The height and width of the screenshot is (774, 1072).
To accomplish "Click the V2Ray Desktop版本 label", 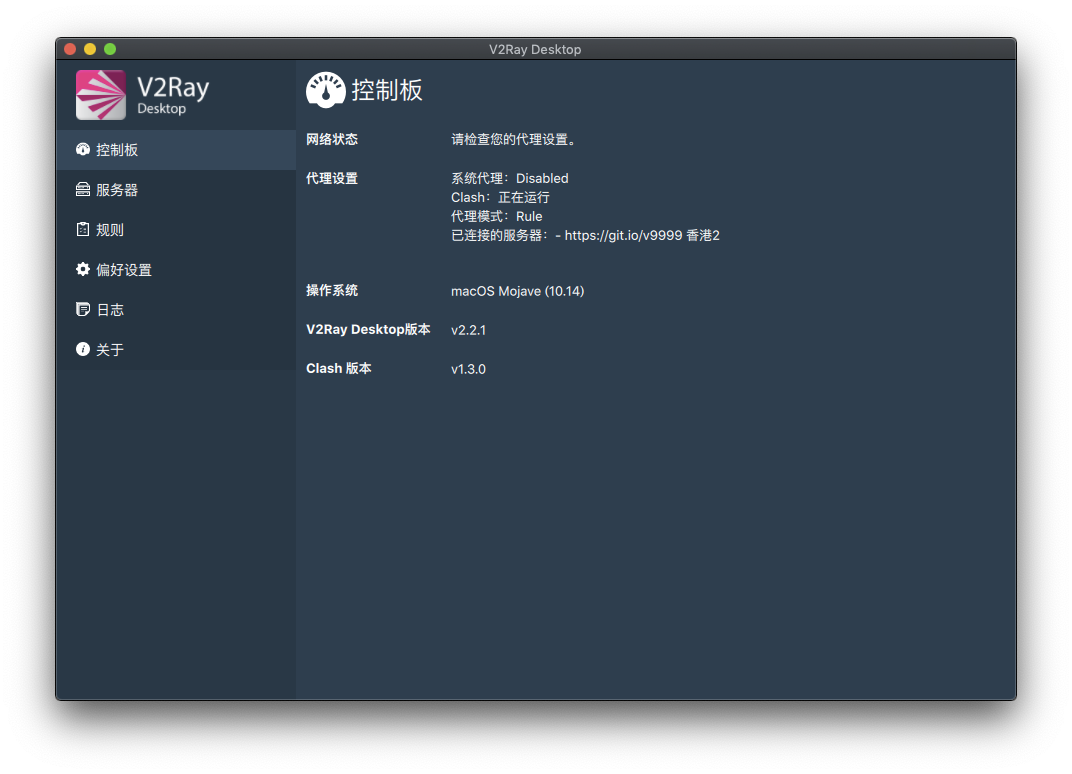I will pyautogui.click(x=368, y=330).
